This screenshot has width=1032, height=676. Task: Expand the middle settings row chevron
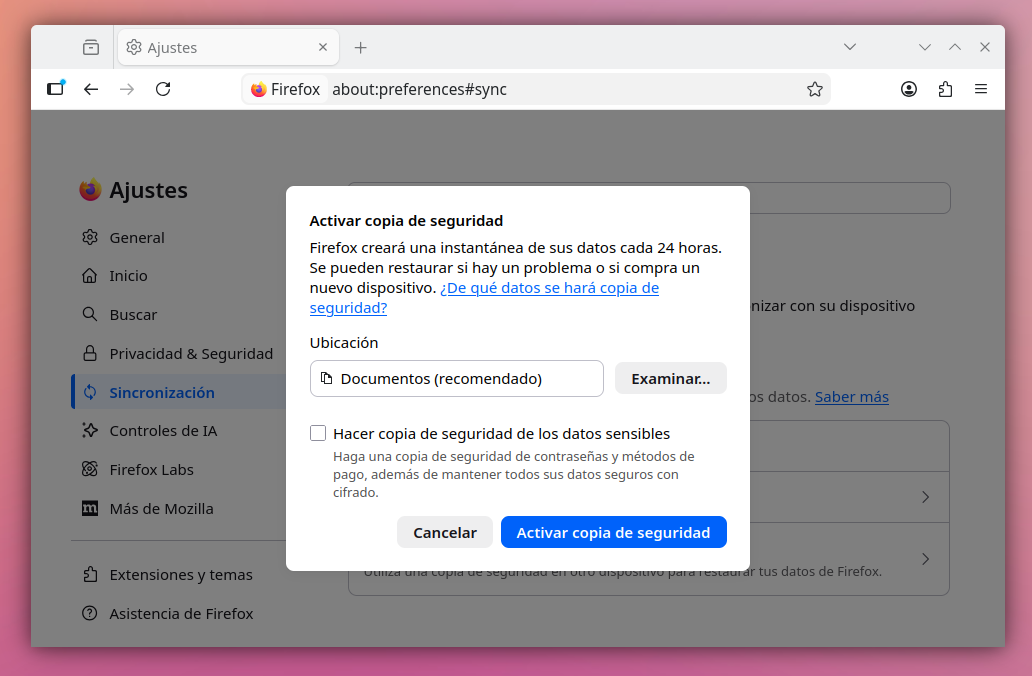point(925,497)
